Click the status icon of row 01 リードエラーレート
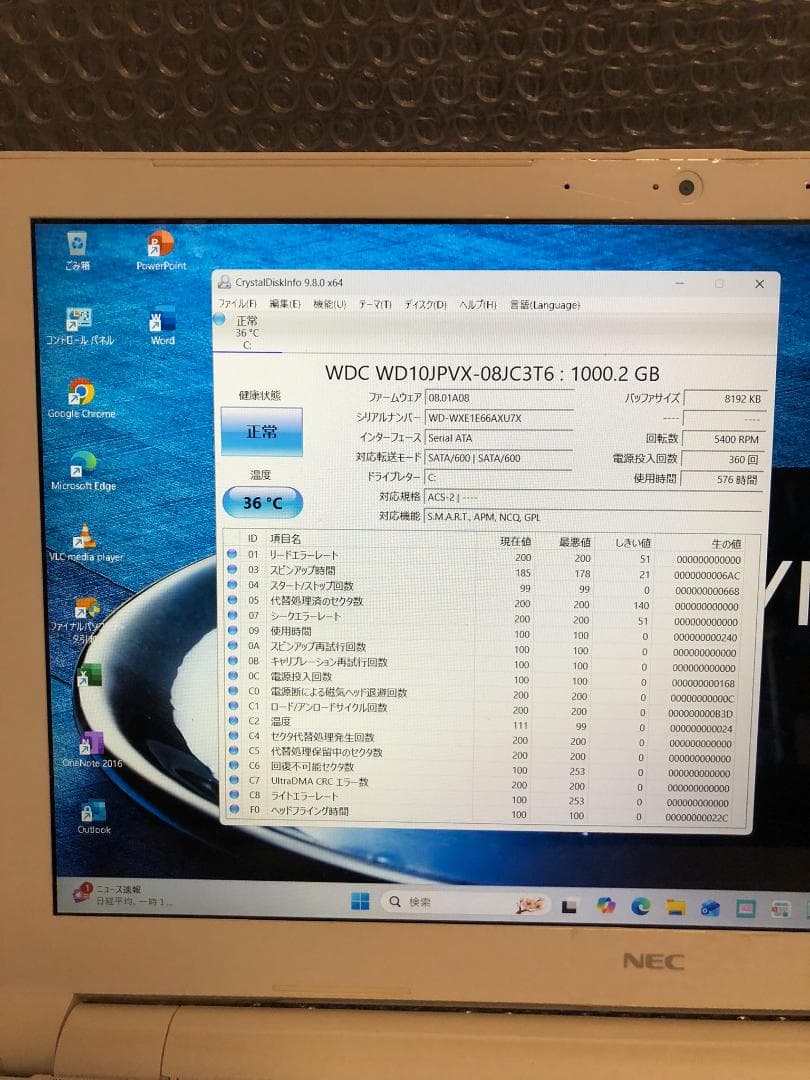This screenshot has height=1080, width=810. coord(232,554)
